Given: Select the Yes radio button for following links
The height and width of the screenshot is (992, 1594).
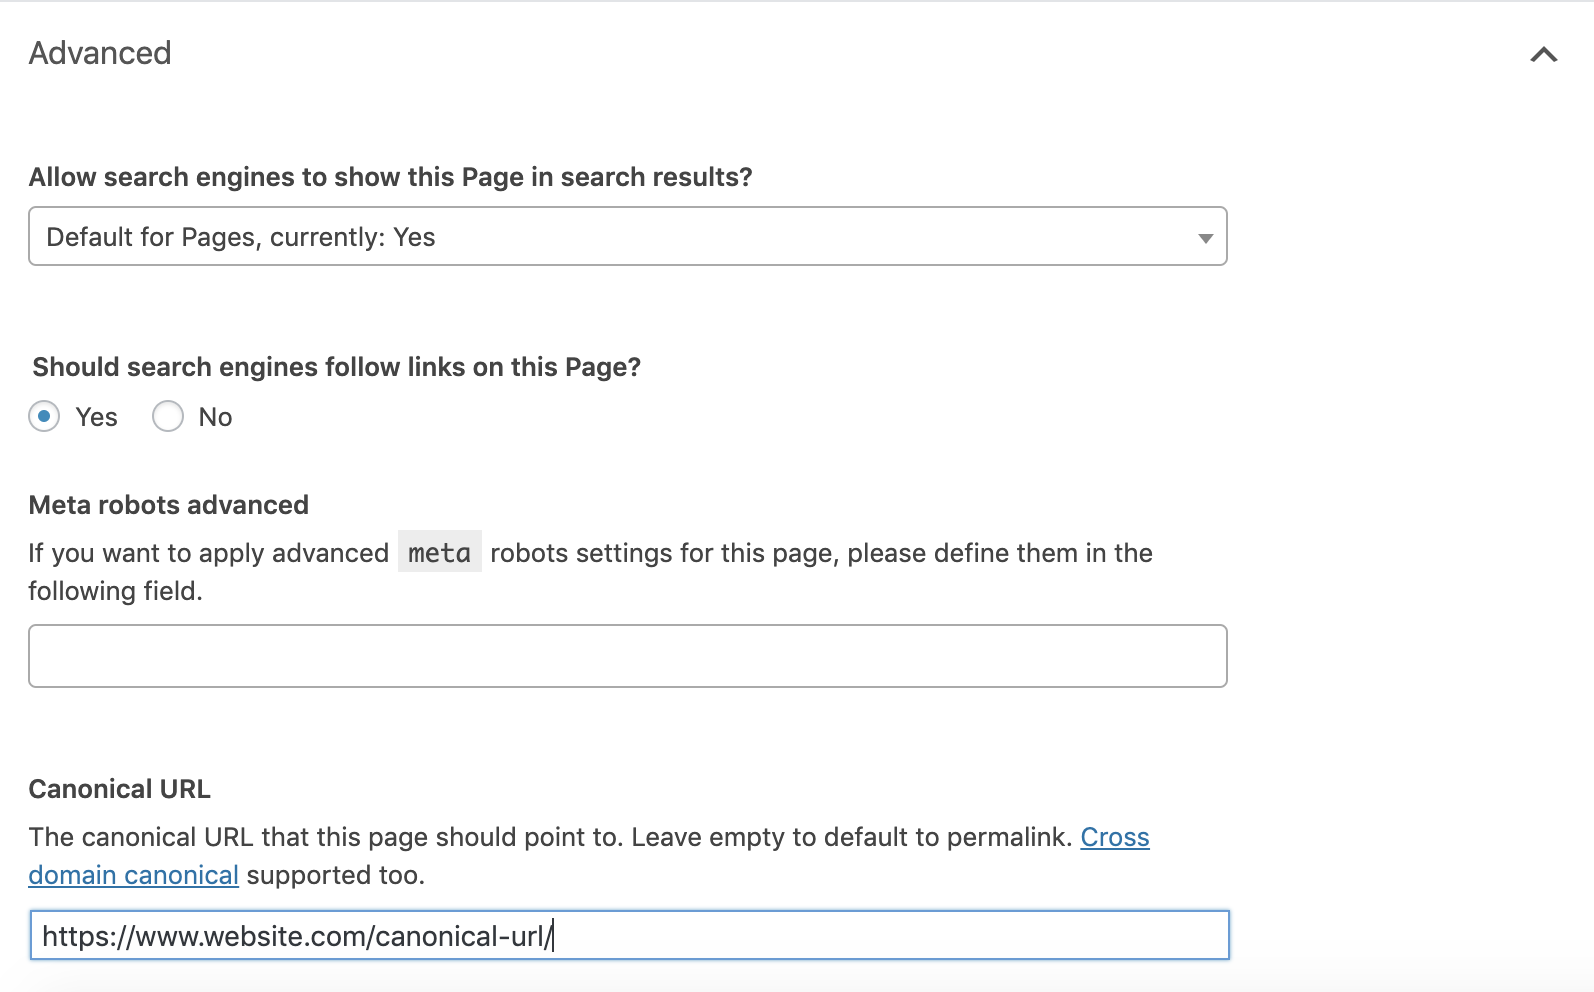Looking at the screenshot, I should coord(44,416).
